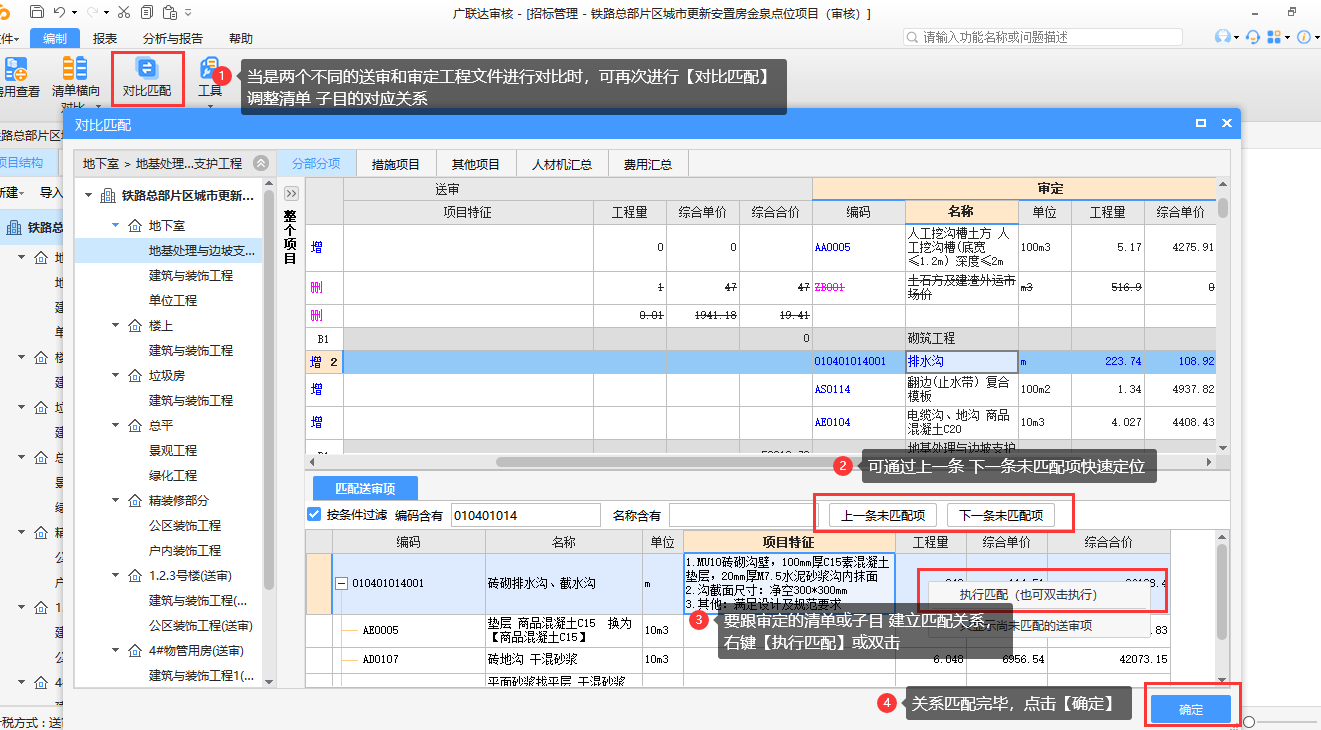Select the 分部分项 tab
This screenshot has height=730, width=1321.
316,164
